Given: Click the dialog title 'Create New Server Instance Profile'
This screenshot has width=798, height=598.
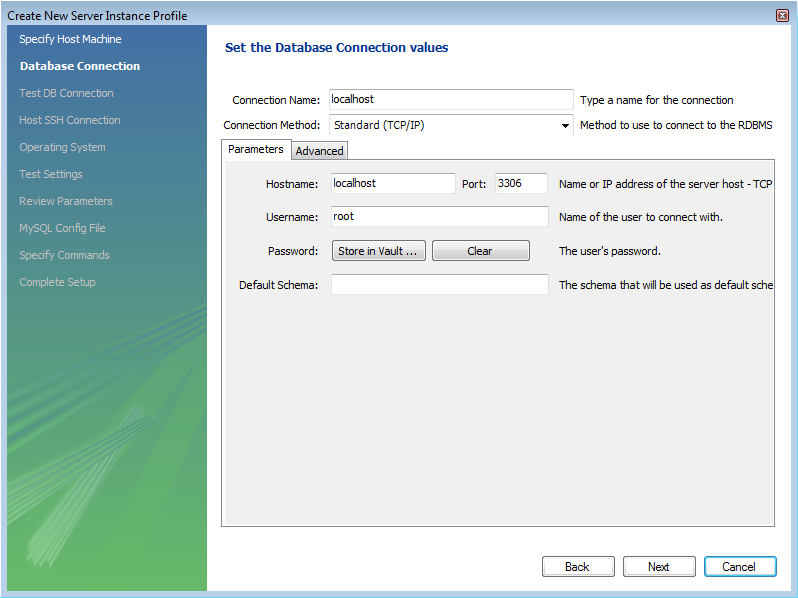Looking at the screenshot, I should [x=97, y=16].
